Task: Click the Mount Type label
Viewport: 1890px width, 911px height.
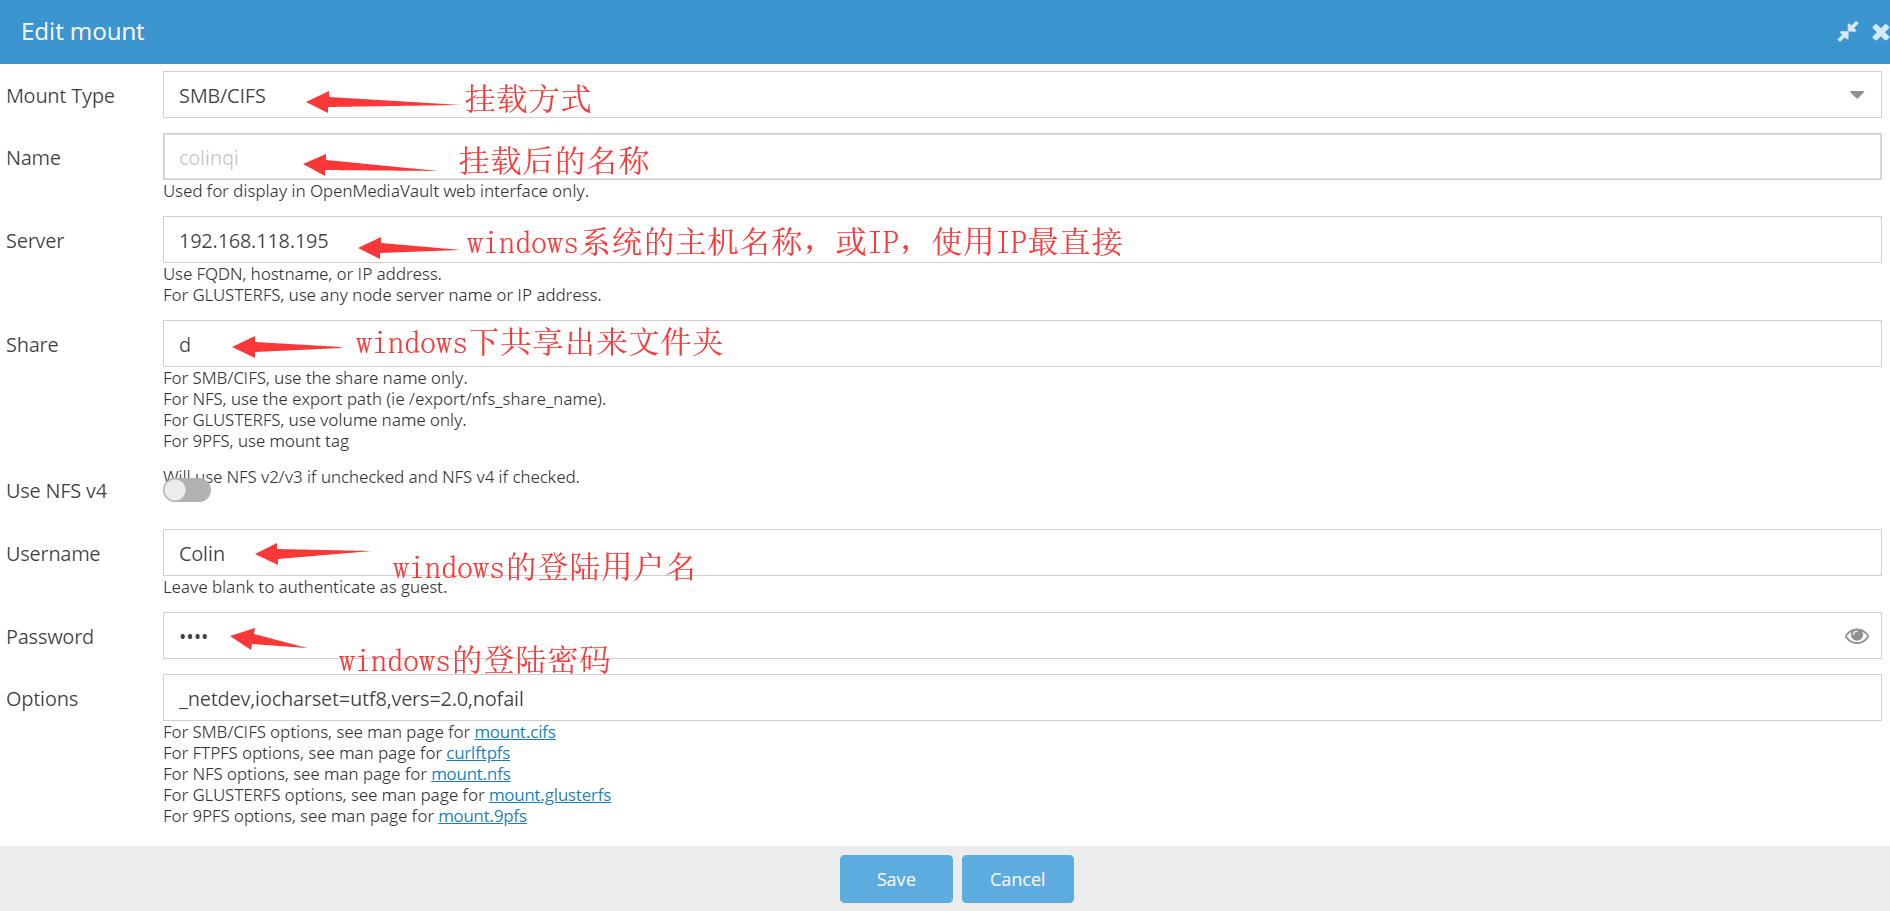Action: (x=60, y=96)
